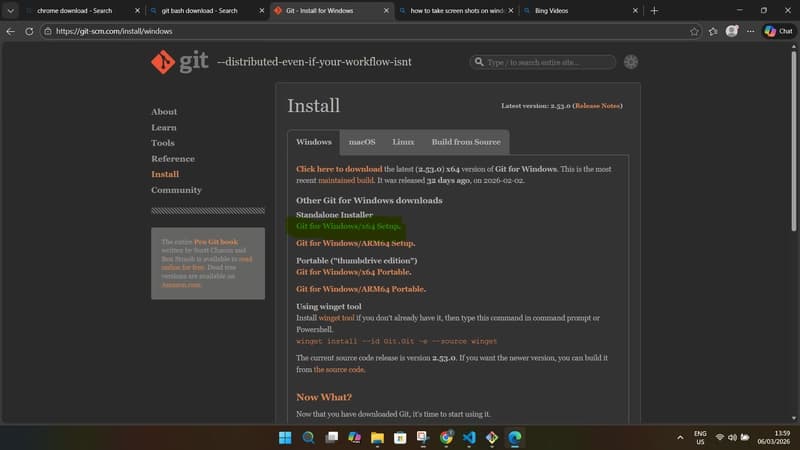Open the taskbar clock and date
The height and width of the screenshot is (450, 800).
point(773,437)
